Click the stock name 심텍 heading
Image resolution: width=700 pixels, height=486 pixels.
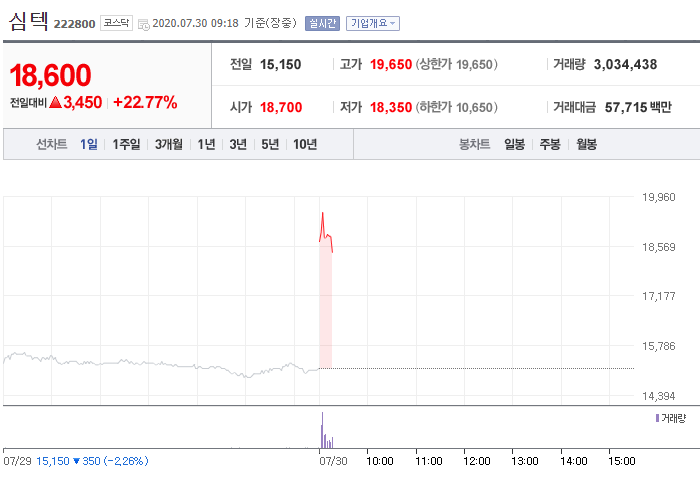(x=28, y=21)
